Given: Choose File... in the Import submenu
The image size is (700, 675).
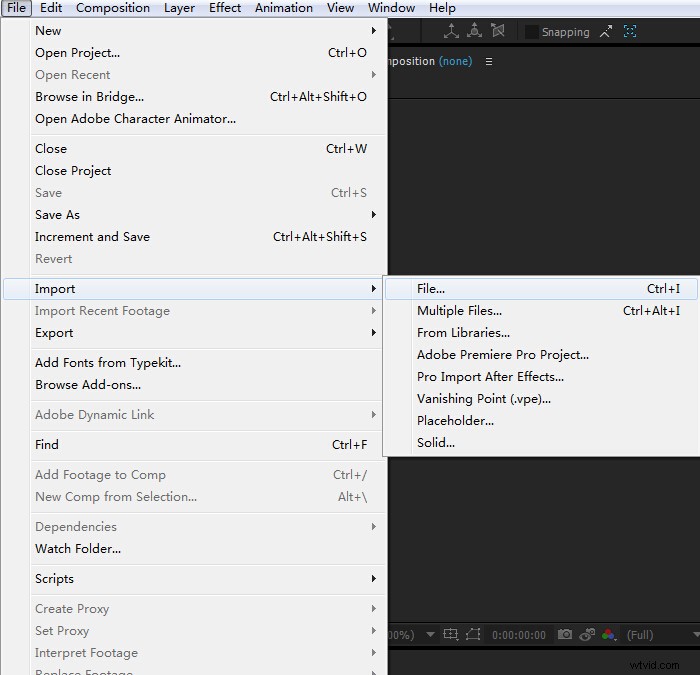Looking at the screenshot, I should [431, 289].
